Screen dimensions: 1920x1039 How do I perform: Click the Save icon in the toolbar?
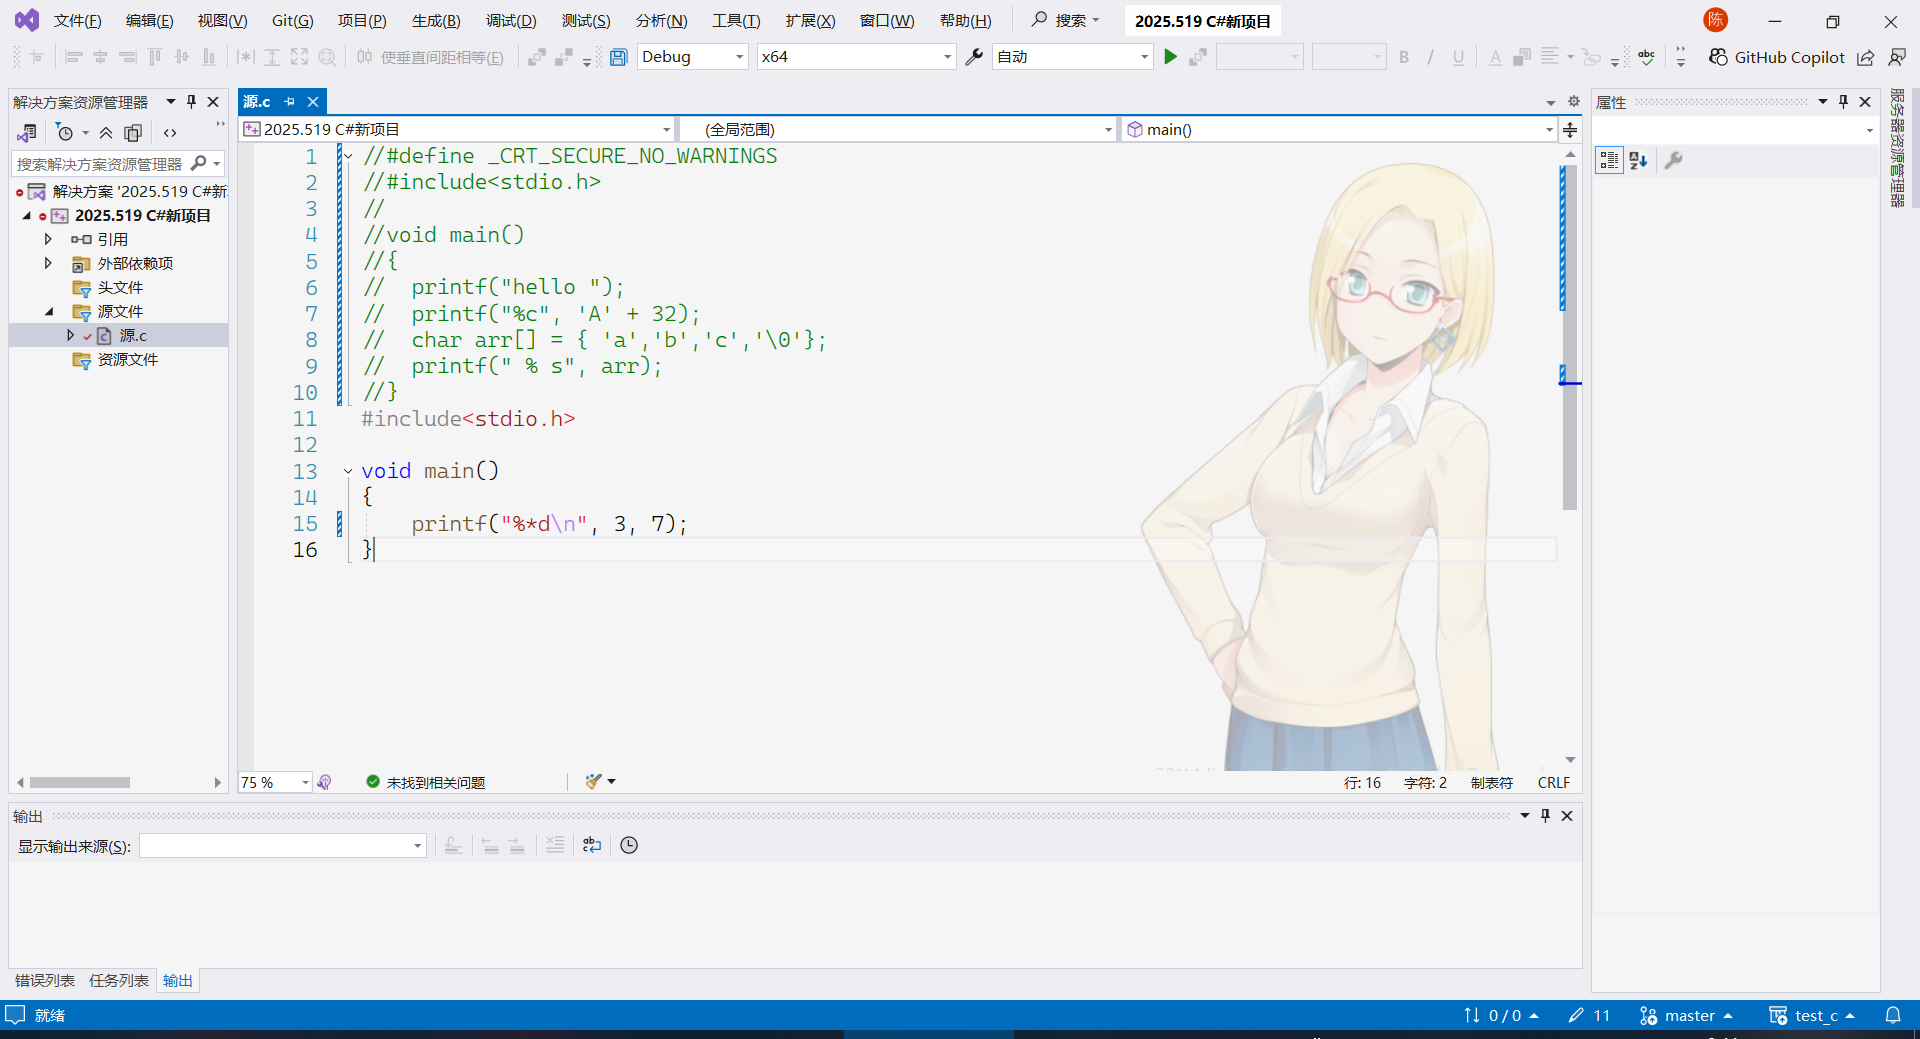click(x=618, y=57)
